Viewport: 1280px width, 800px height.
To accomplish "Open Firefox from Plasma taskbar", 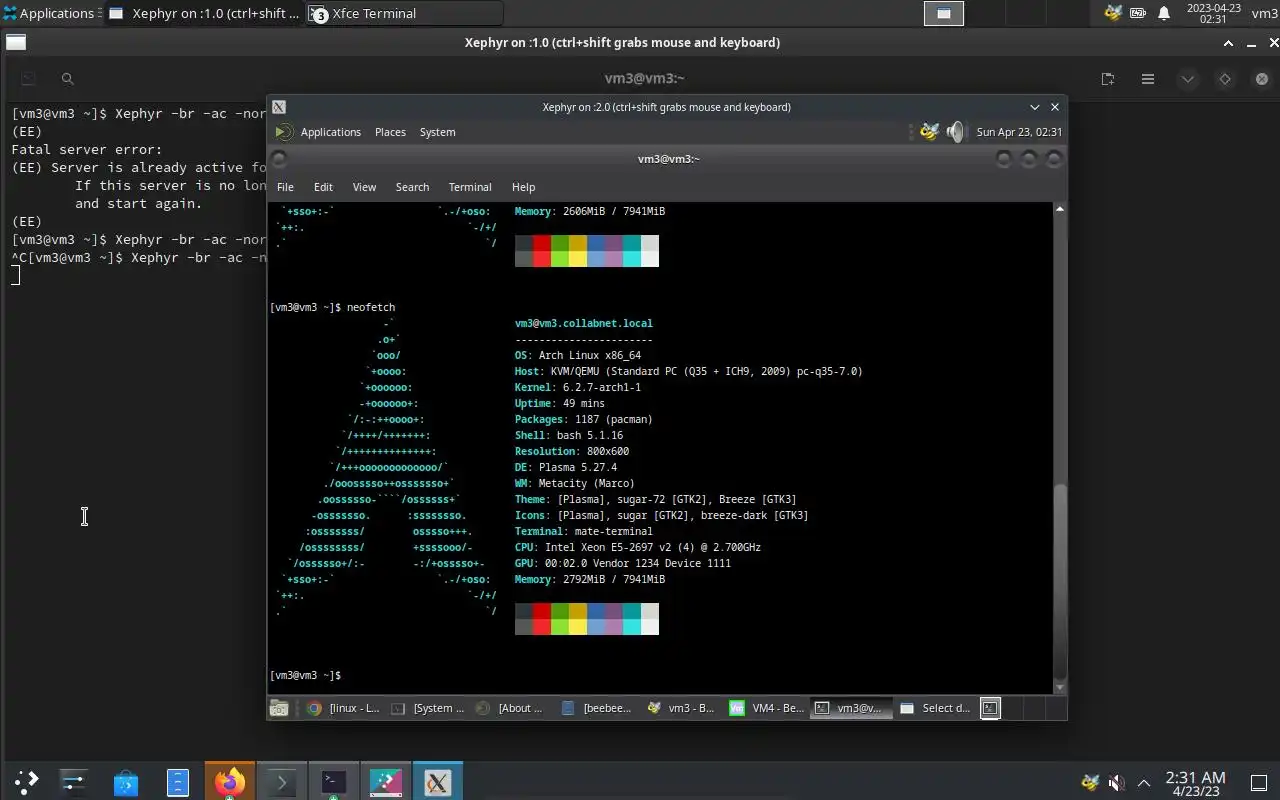I will point(229,782).
